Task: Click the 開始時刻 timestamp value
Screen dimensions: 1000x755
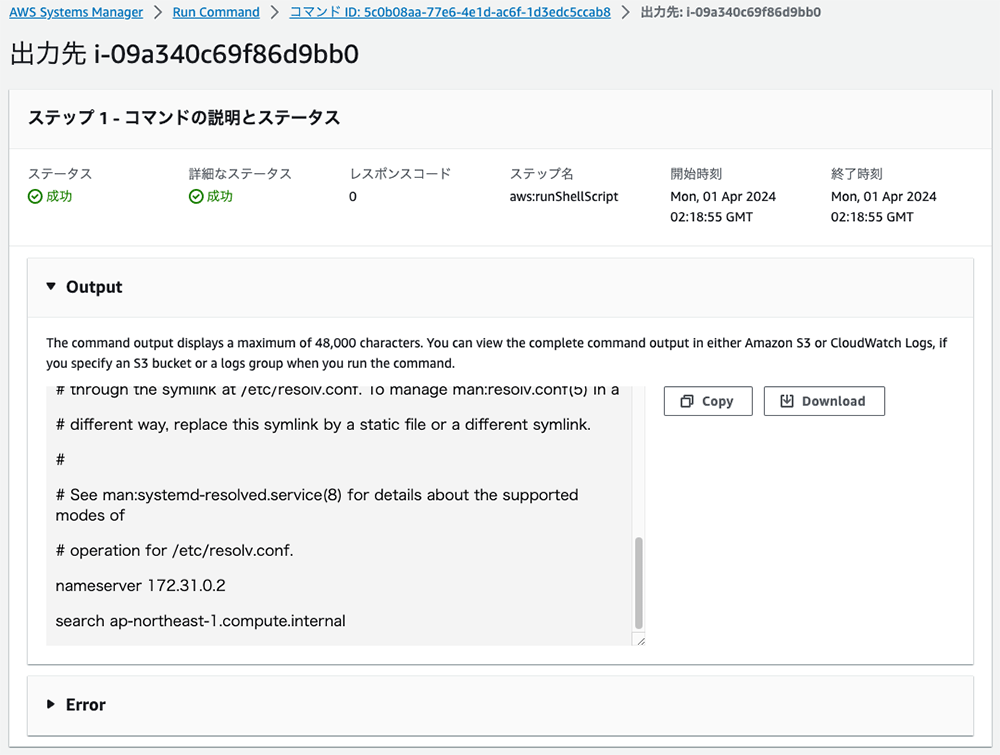Action: (x=723, y=207)
